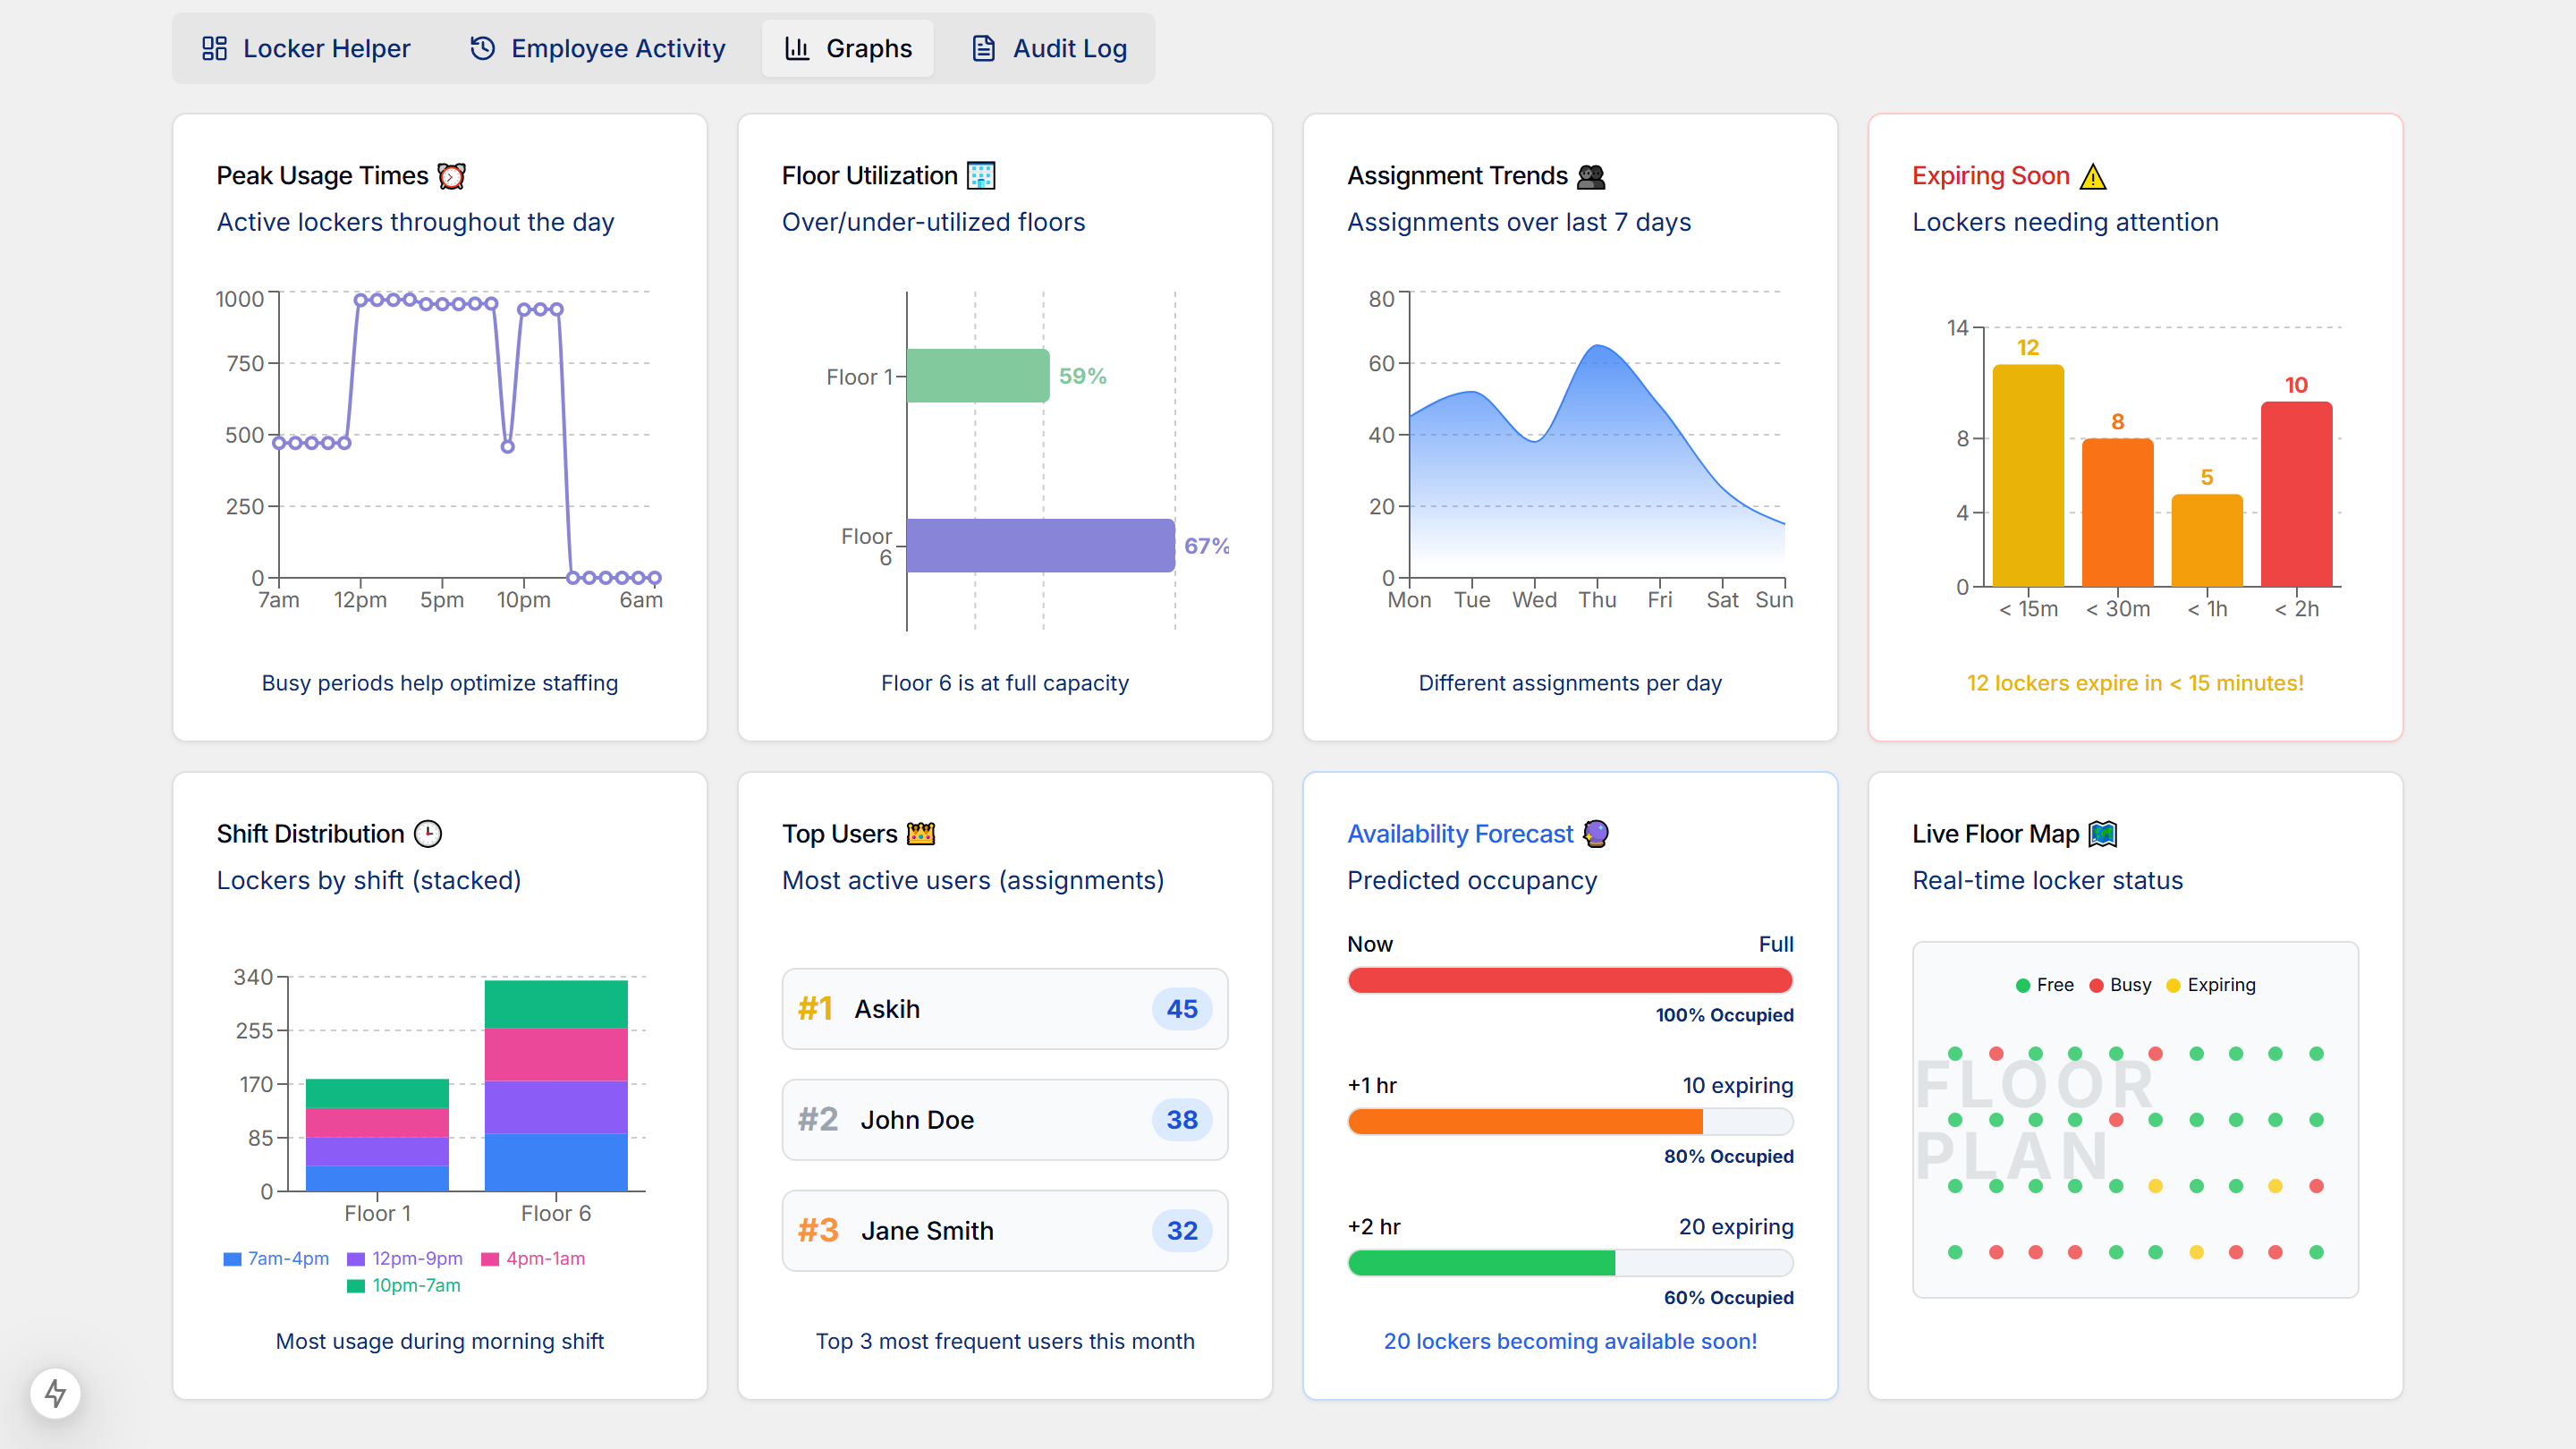Open the Locker Helper tab
This screenshot has height=1449, width=2576.
306,48
